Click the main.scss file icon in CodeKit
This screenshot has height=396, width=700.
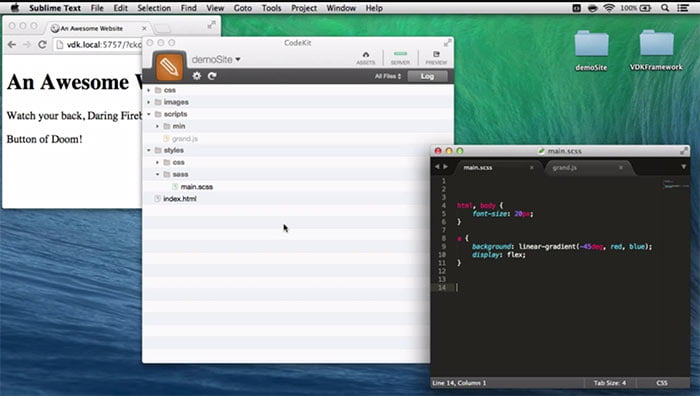point(175,187)
